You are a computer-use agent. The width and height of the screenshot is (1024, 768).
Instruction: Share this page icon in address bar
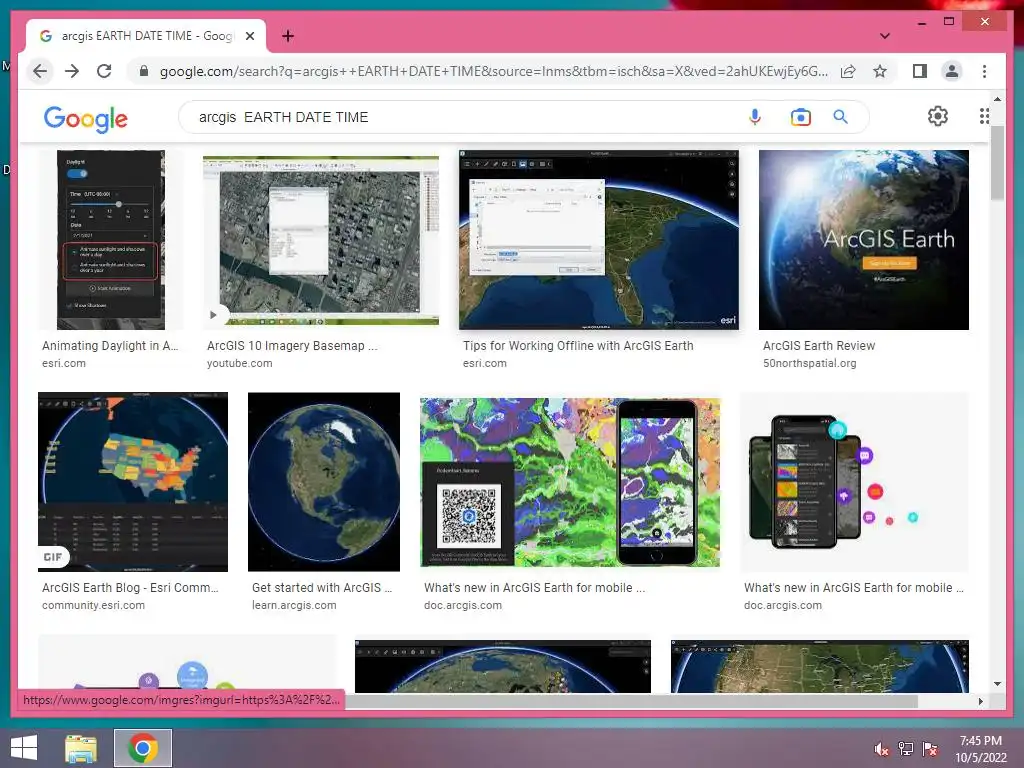[848, 71]
